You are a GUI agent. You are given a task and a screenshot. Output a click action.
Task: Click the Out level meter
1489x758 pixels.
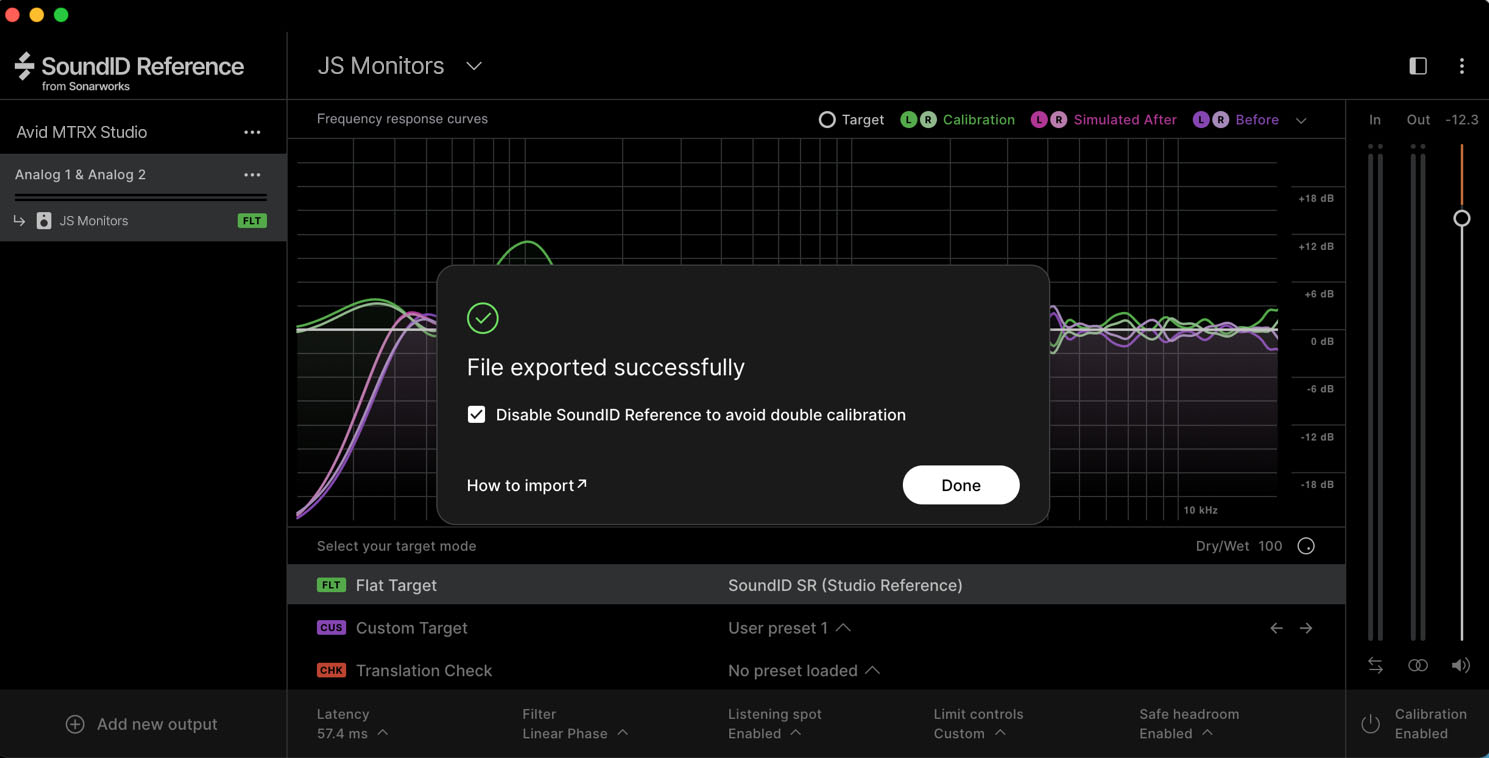point(1418,392)
